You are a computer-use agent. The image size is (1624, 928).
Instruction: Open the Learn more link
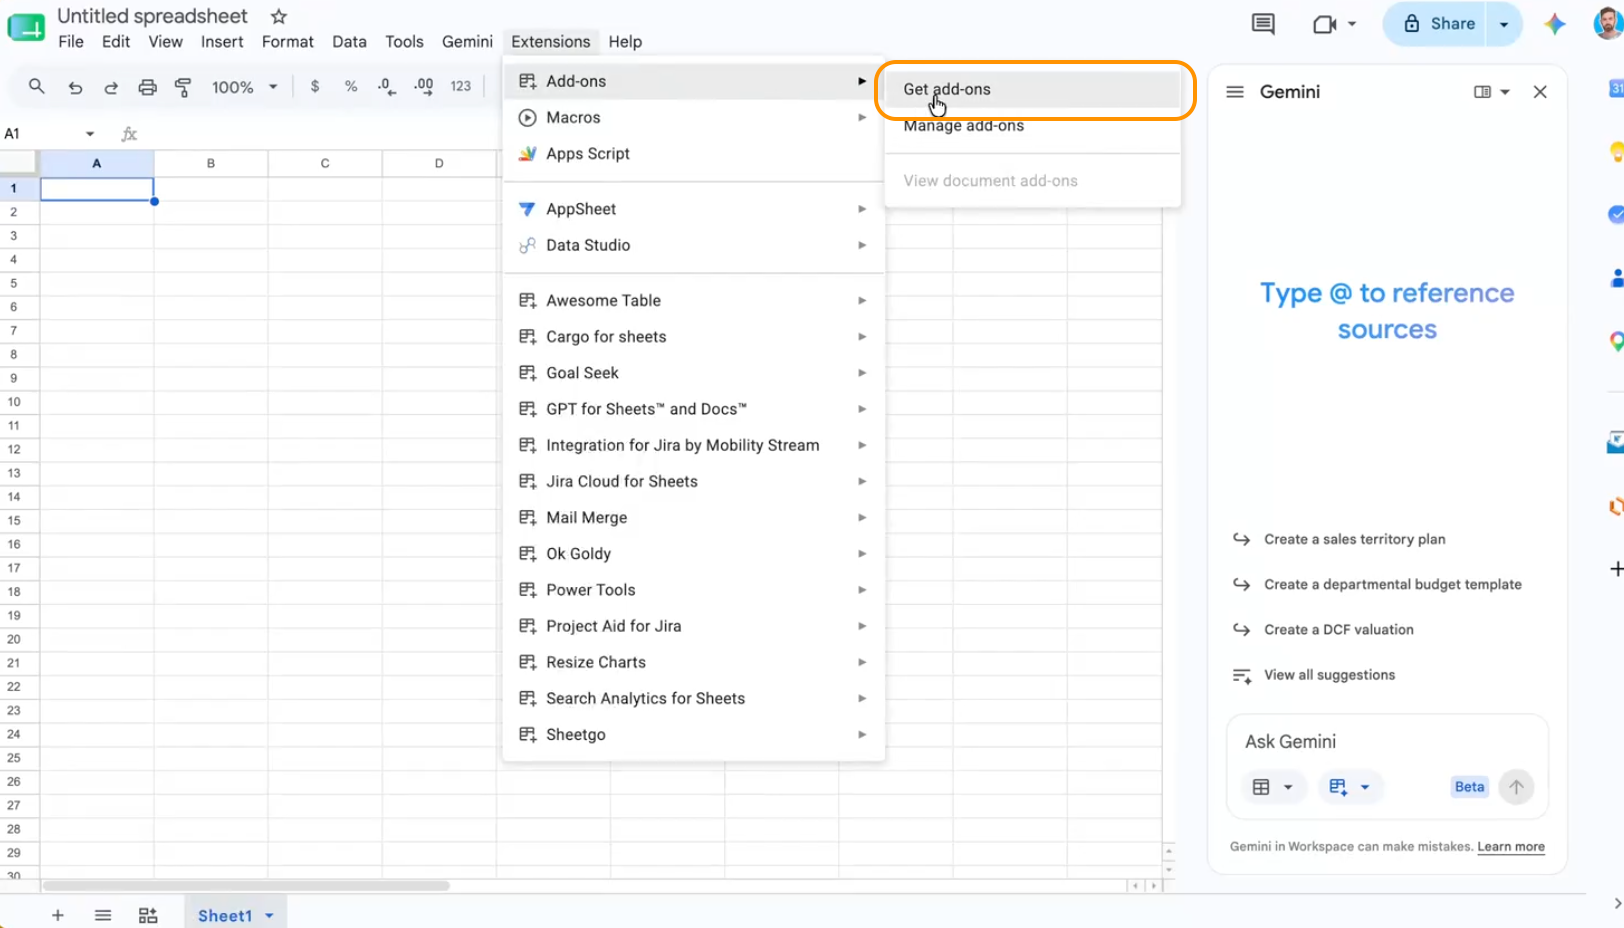1511,847
